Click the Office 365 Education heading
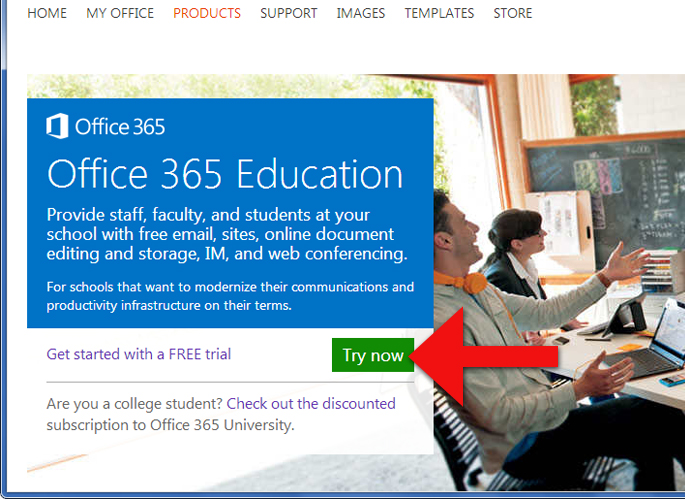Screen dimensions: 685x499 225,175
